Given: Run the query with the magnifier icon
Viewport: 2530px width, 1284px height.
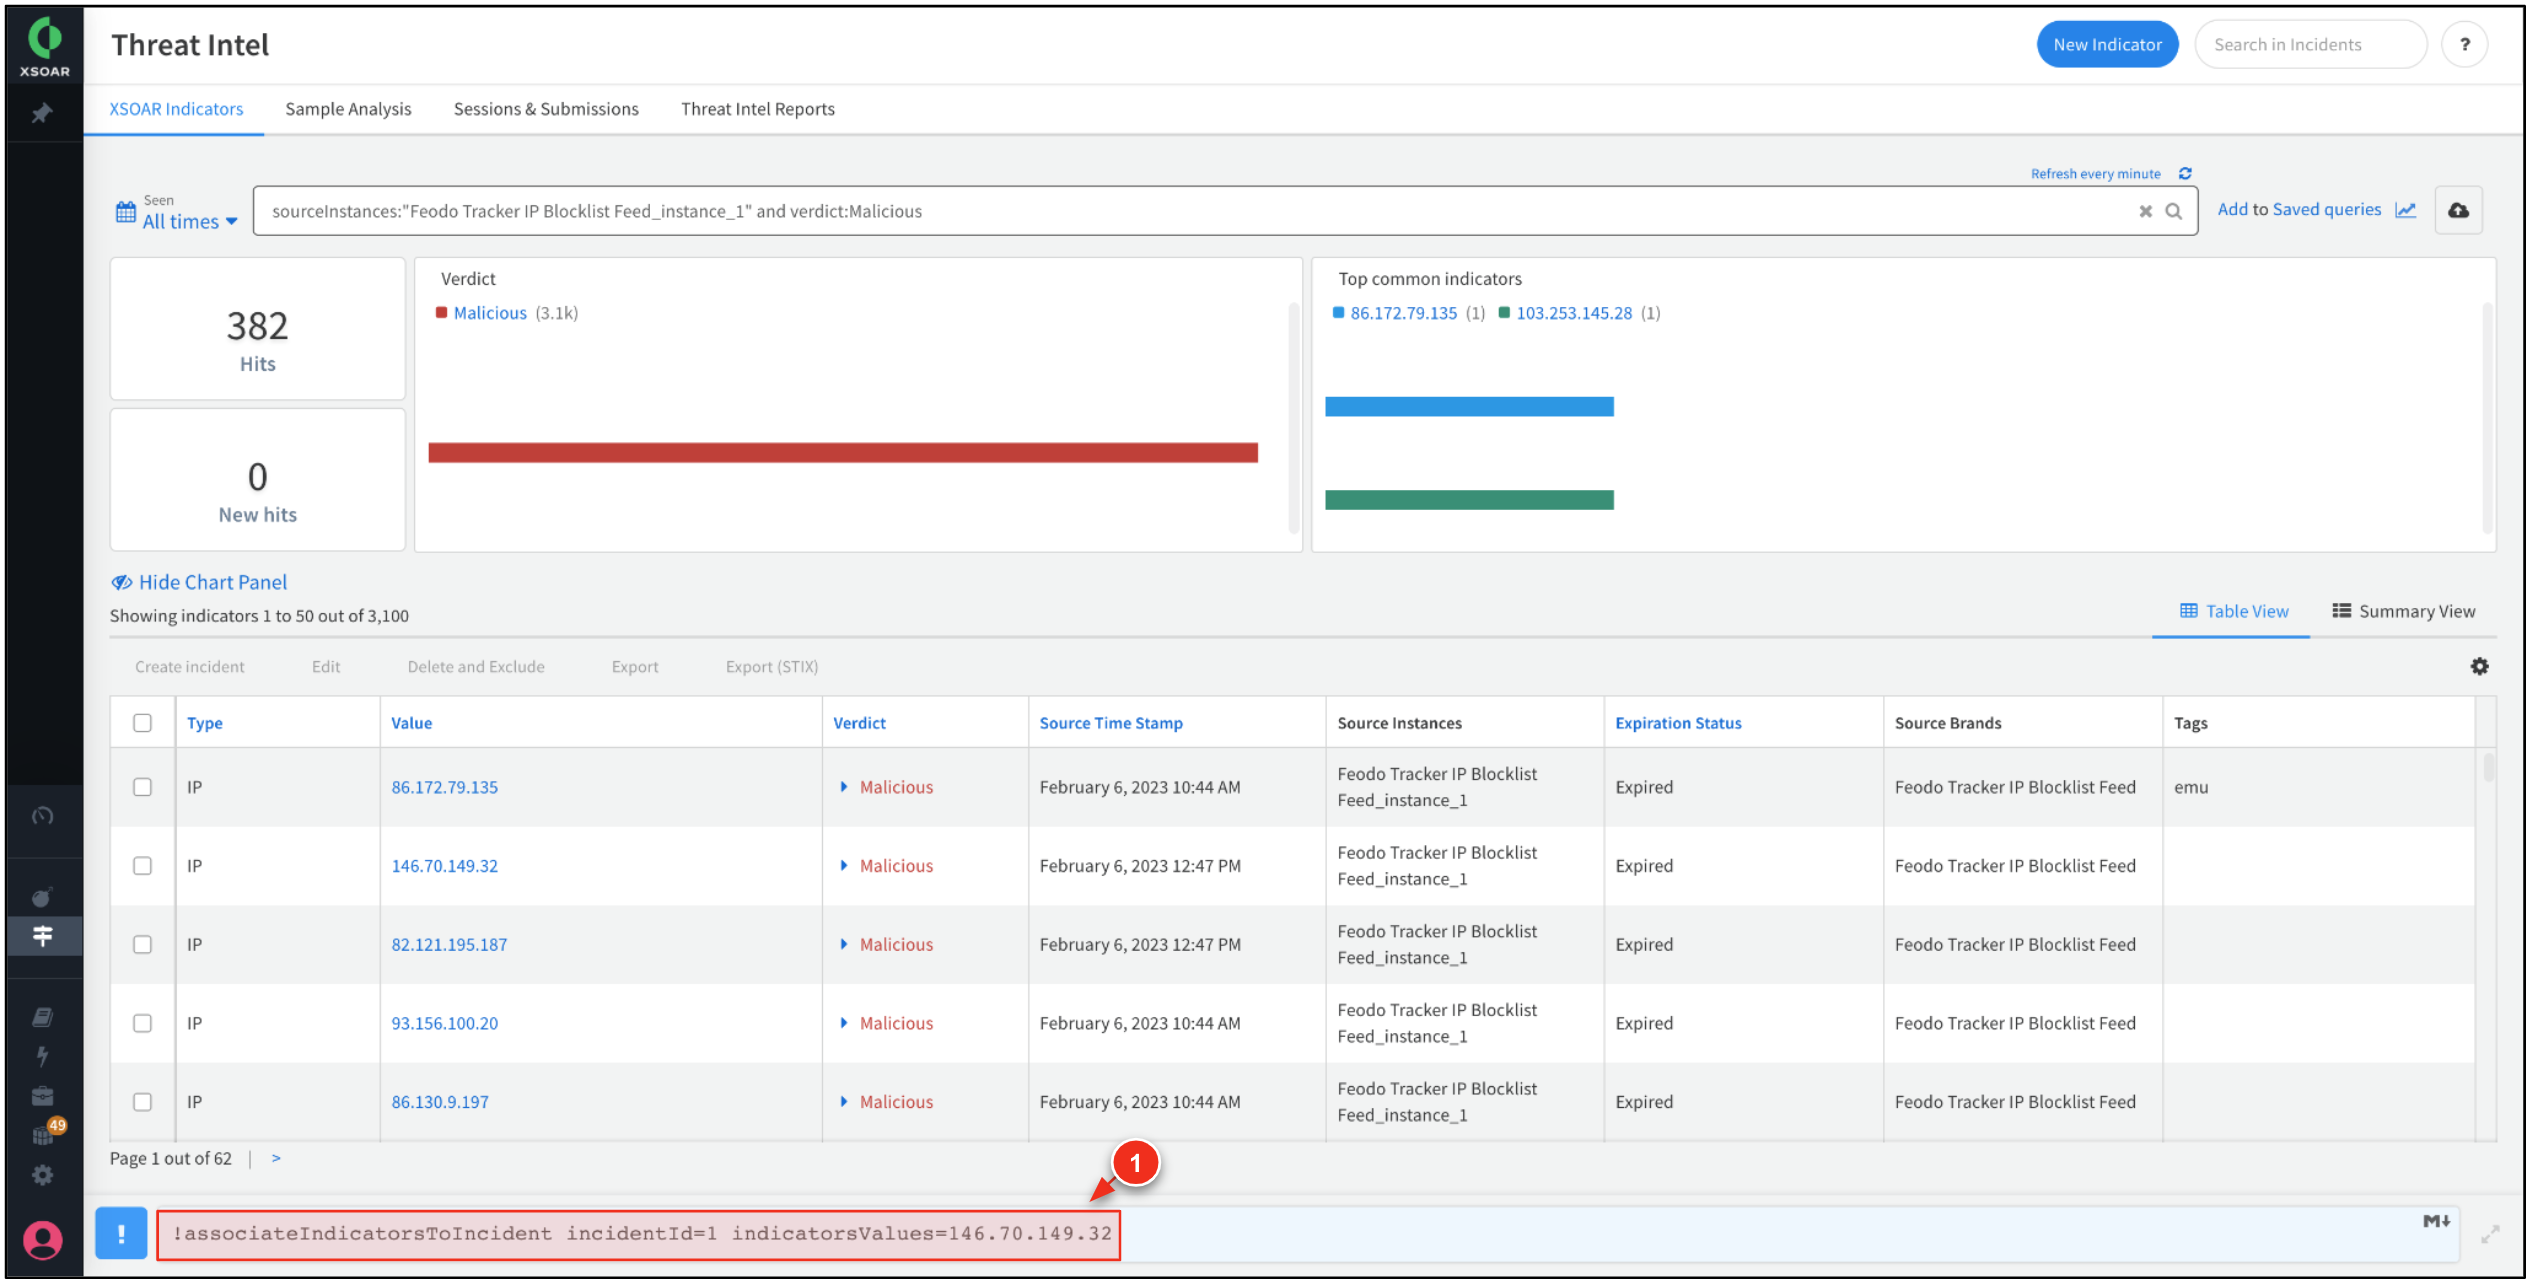Looking at the screenshot, I should (x=2173, y=211).
